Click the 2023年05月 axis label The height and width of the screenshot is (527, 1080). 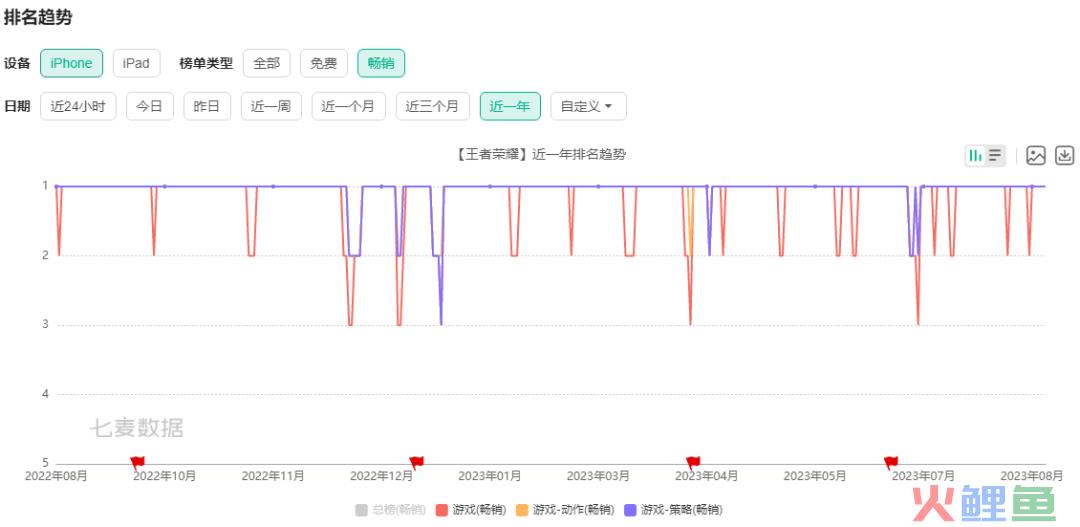(x=815, y=475)
